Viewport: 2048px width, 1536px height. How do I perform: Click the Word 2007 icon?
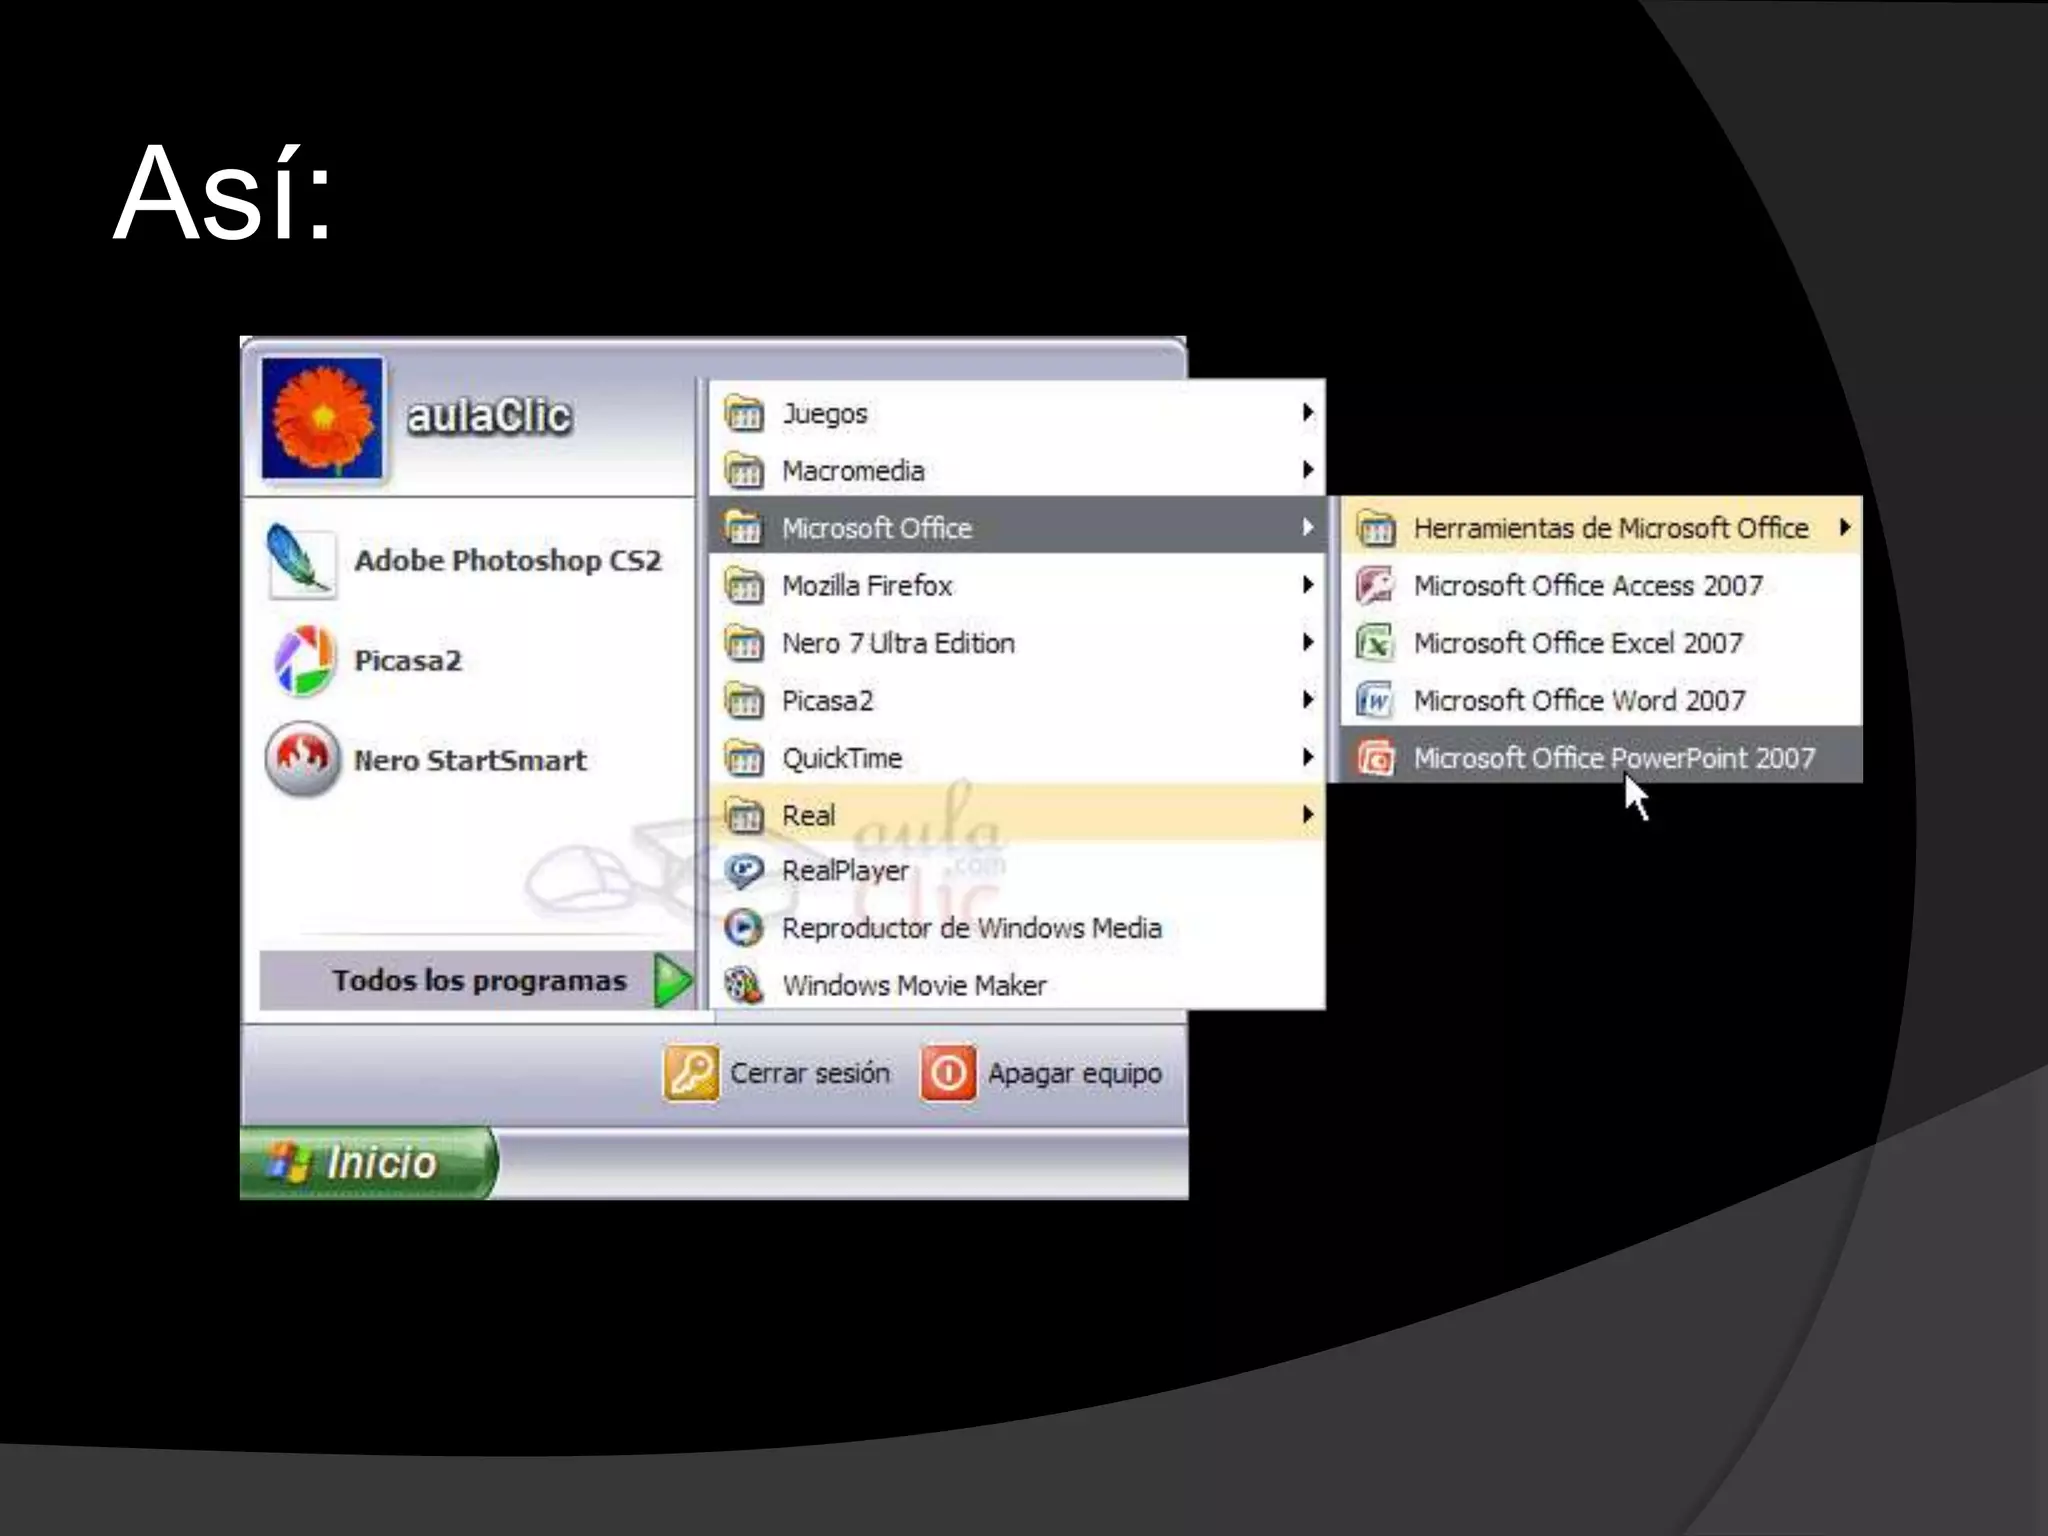tap(1376, 700)
